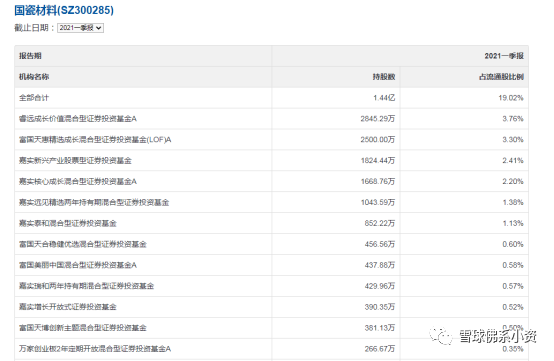Select the 3.30% ratio value
This screenshot has width=554, height=361.
click(x=513, y=140)
